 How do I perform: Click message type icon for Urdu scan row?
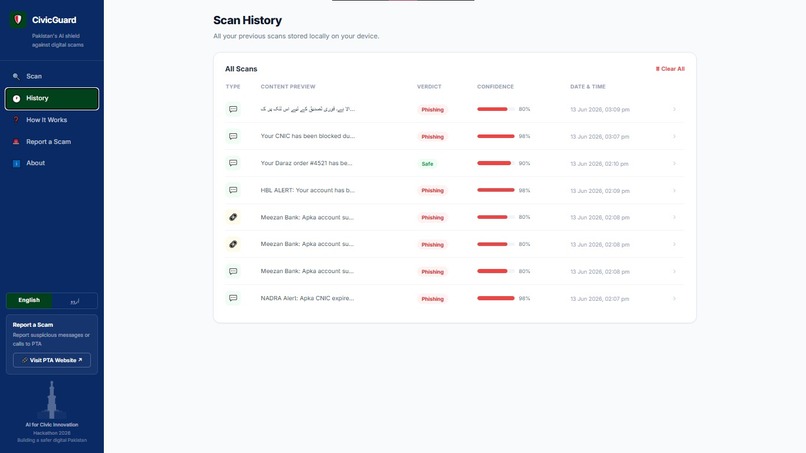(233, 109)
